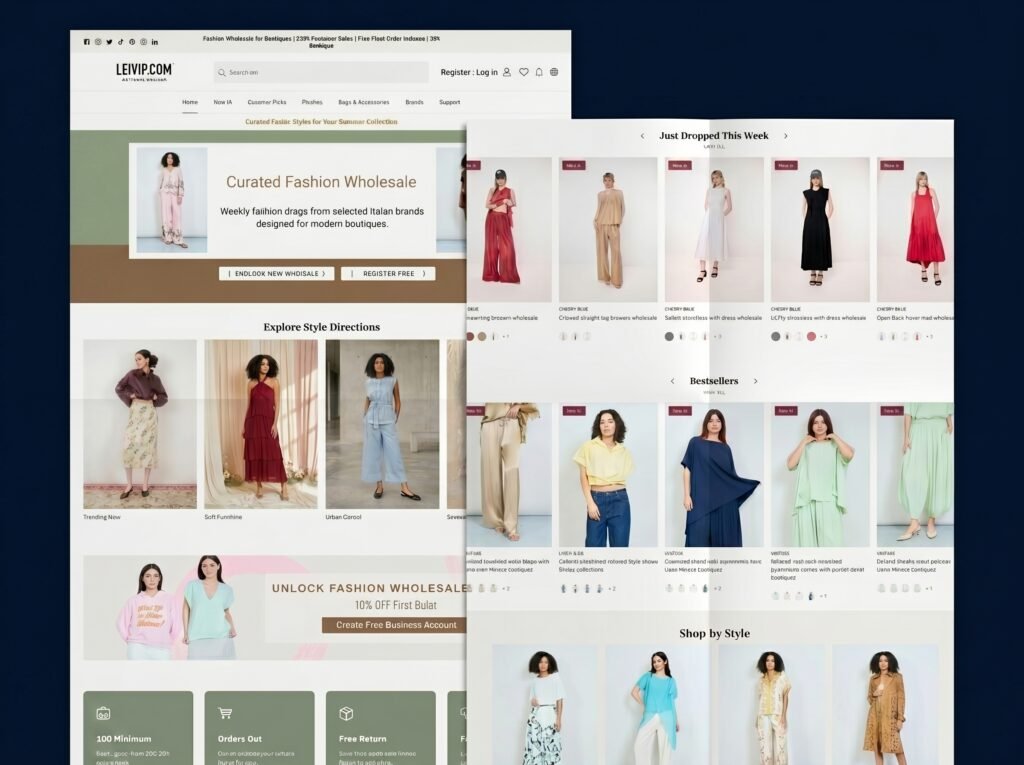Open the white sleeveless dress product
Screen dimensions: 1024x765
[x=714, y=229]
